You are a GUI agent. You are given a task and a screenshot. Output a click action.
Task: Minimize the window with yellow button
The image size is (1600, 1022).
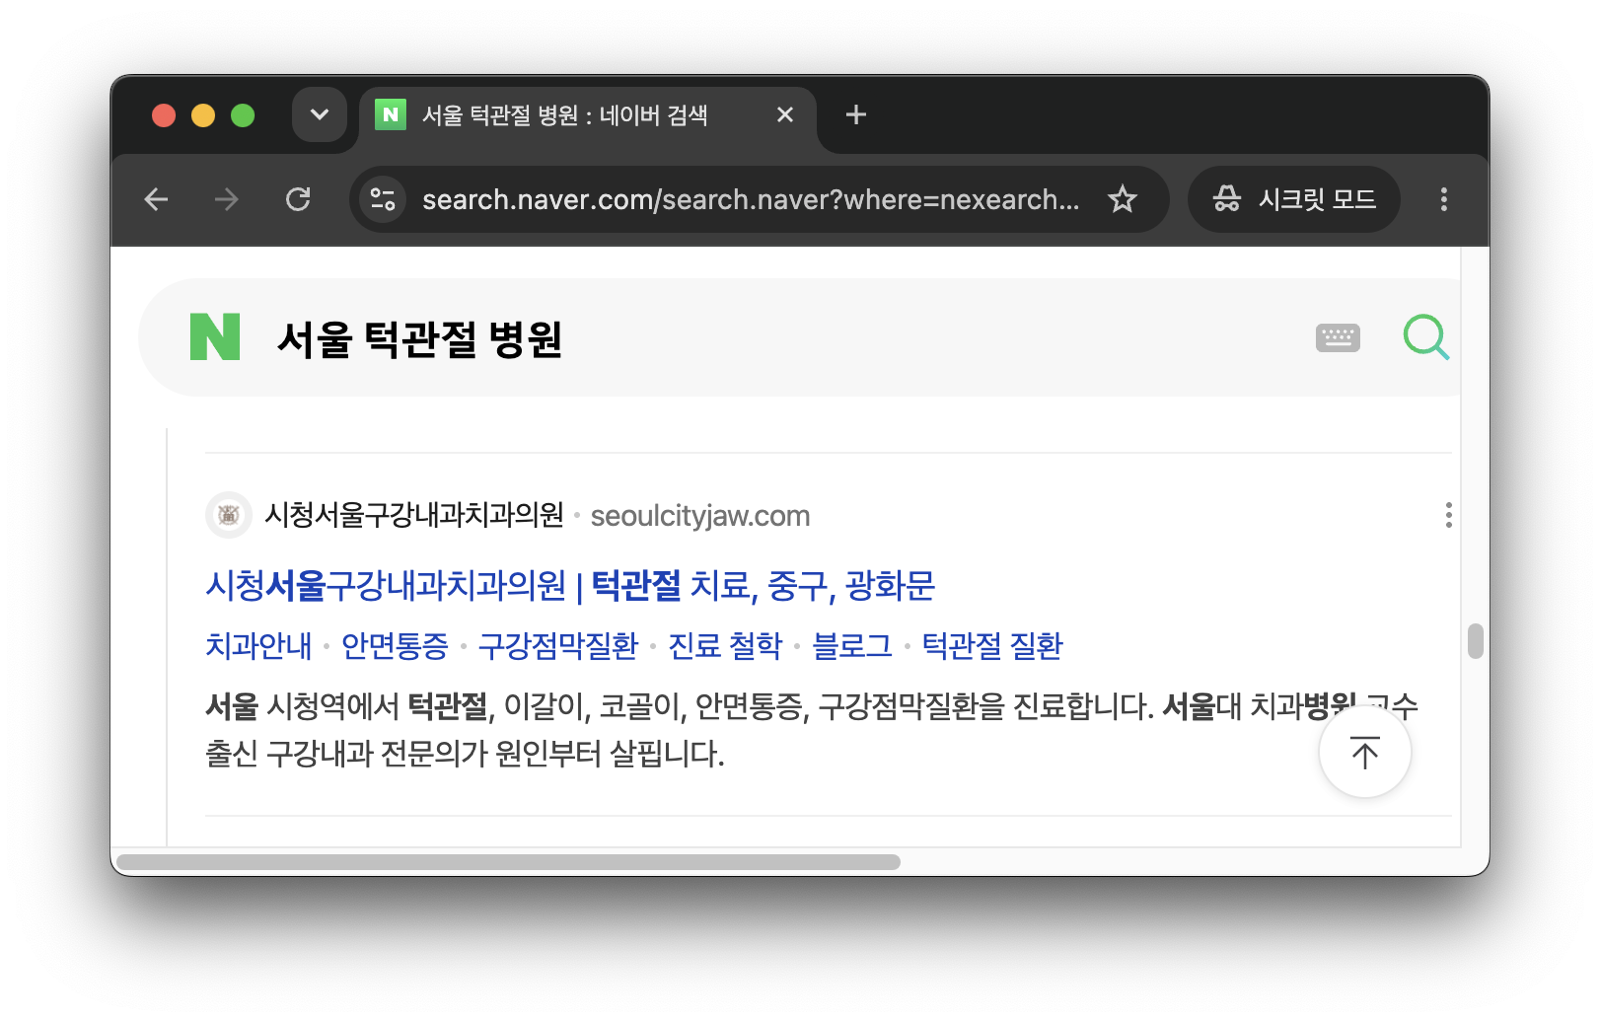tap(203, 115)
